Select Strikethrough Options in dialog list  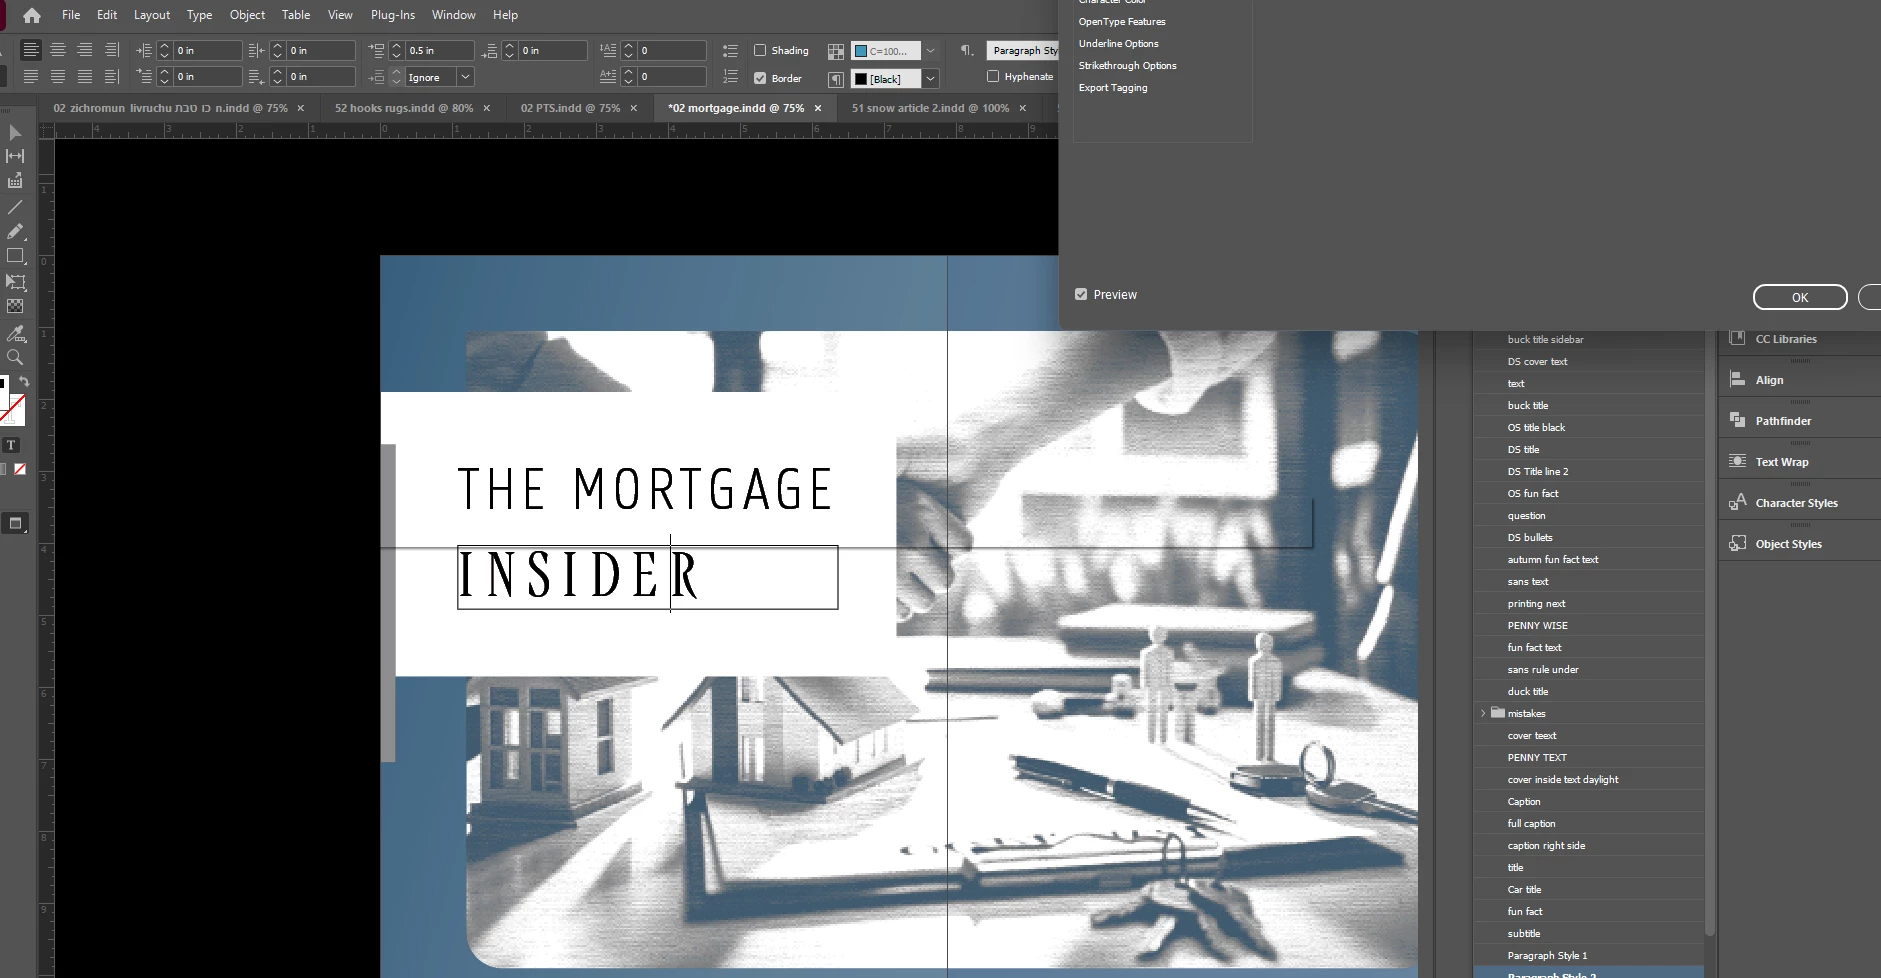point(1127,65)
